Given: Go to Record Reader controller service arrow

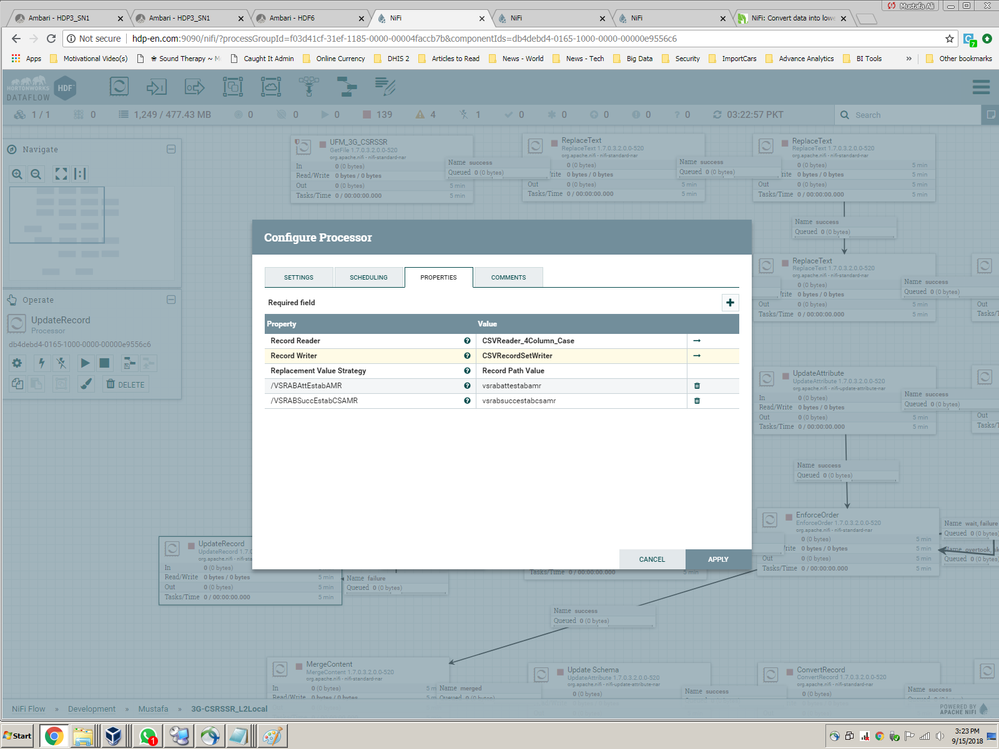Looking at the screenshot, I should 696,341.
